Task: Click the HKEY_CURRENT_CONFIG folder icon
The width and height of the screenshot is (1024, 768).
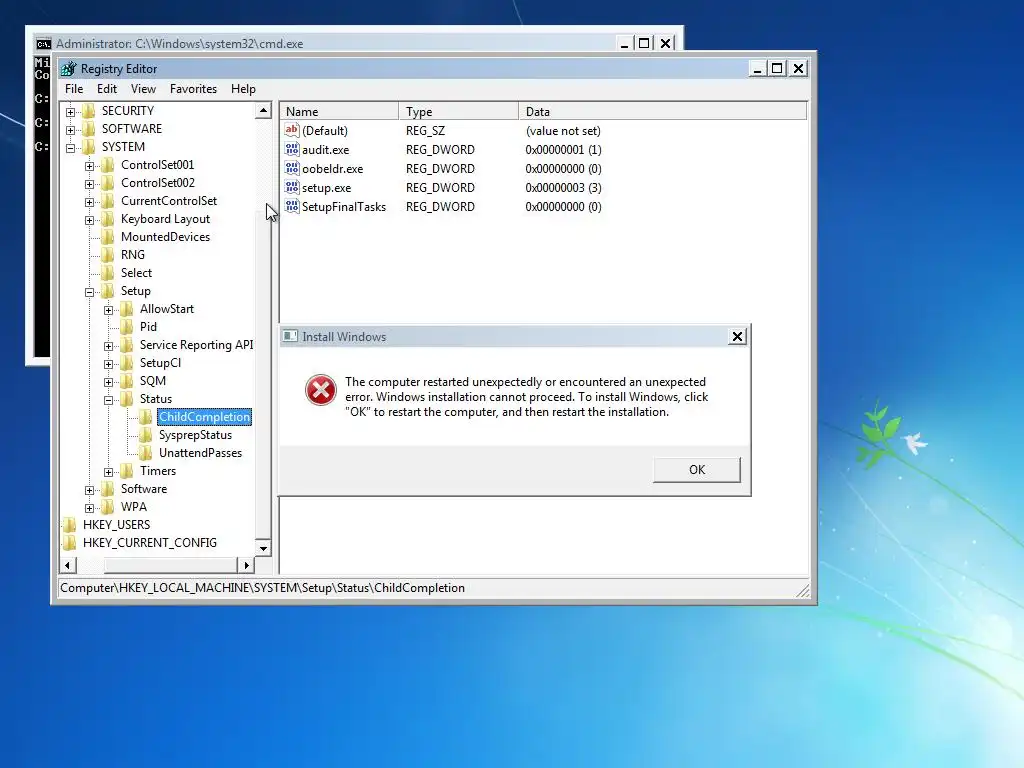Action: pyautogui.click(x=70, y=543)
